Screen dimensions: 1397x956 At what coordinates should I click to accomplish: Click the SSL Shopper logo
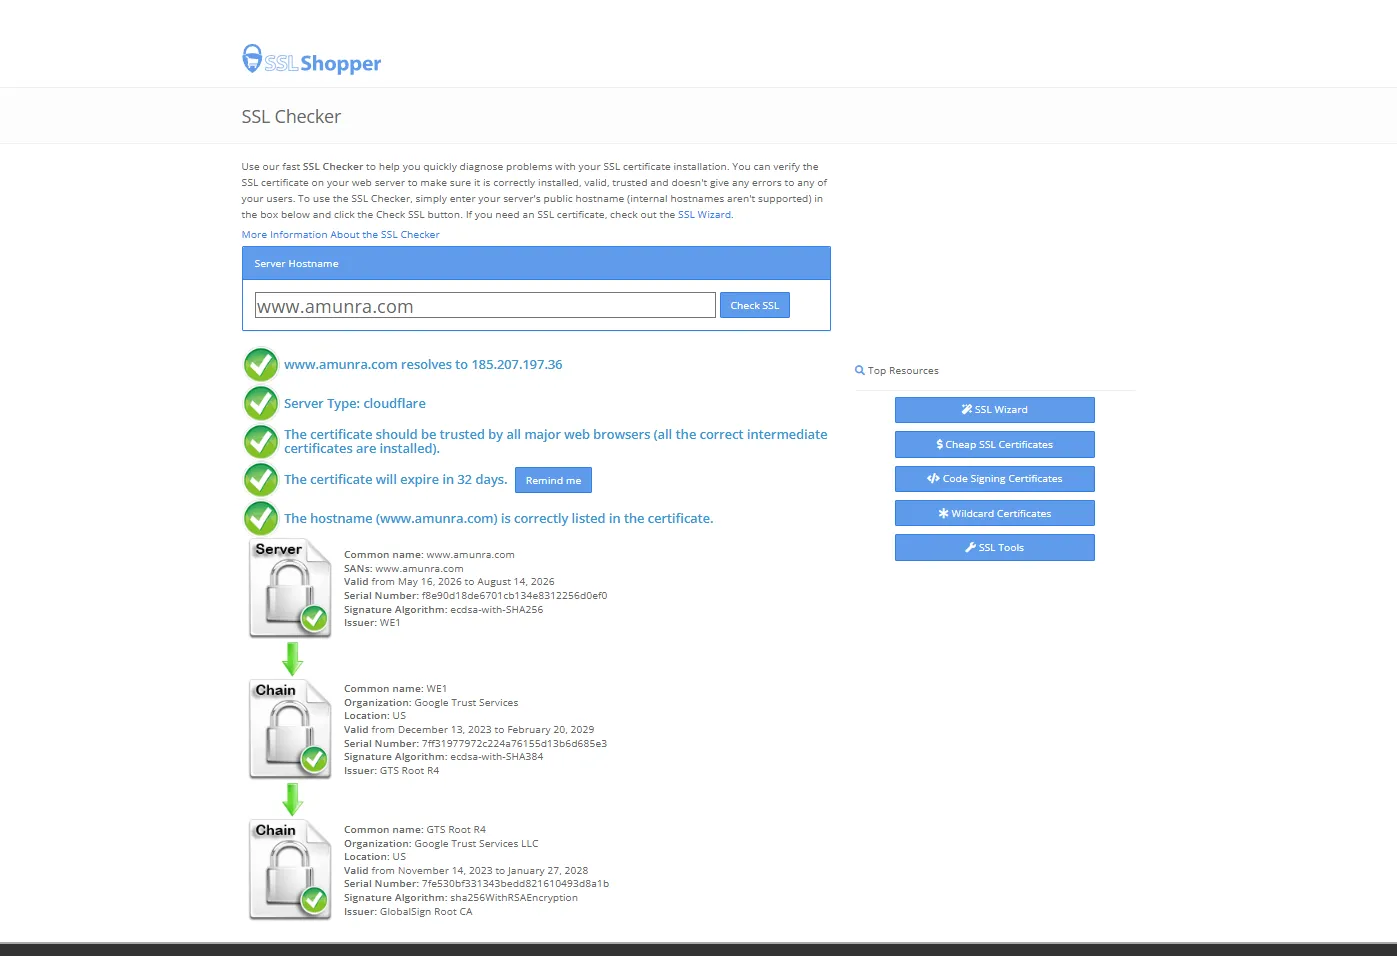(311, 60)
